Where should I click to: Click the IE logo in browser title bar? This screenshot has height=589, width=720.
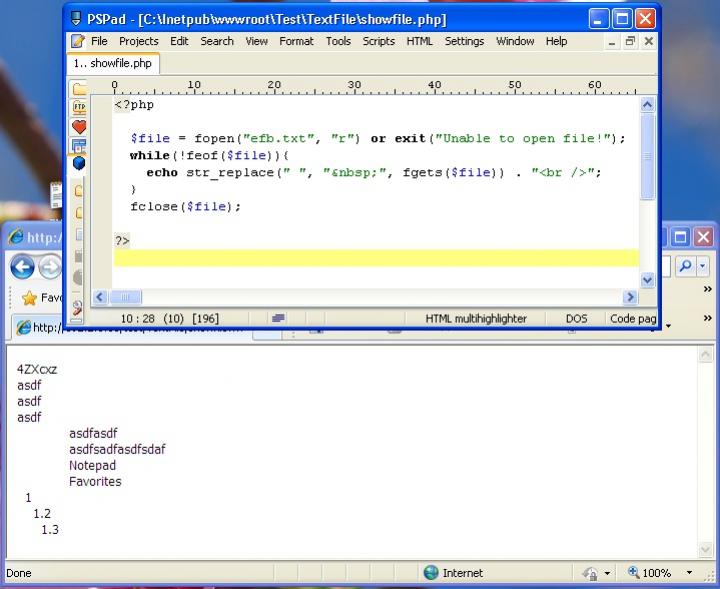pyautogui.click(x=16, y=237)
